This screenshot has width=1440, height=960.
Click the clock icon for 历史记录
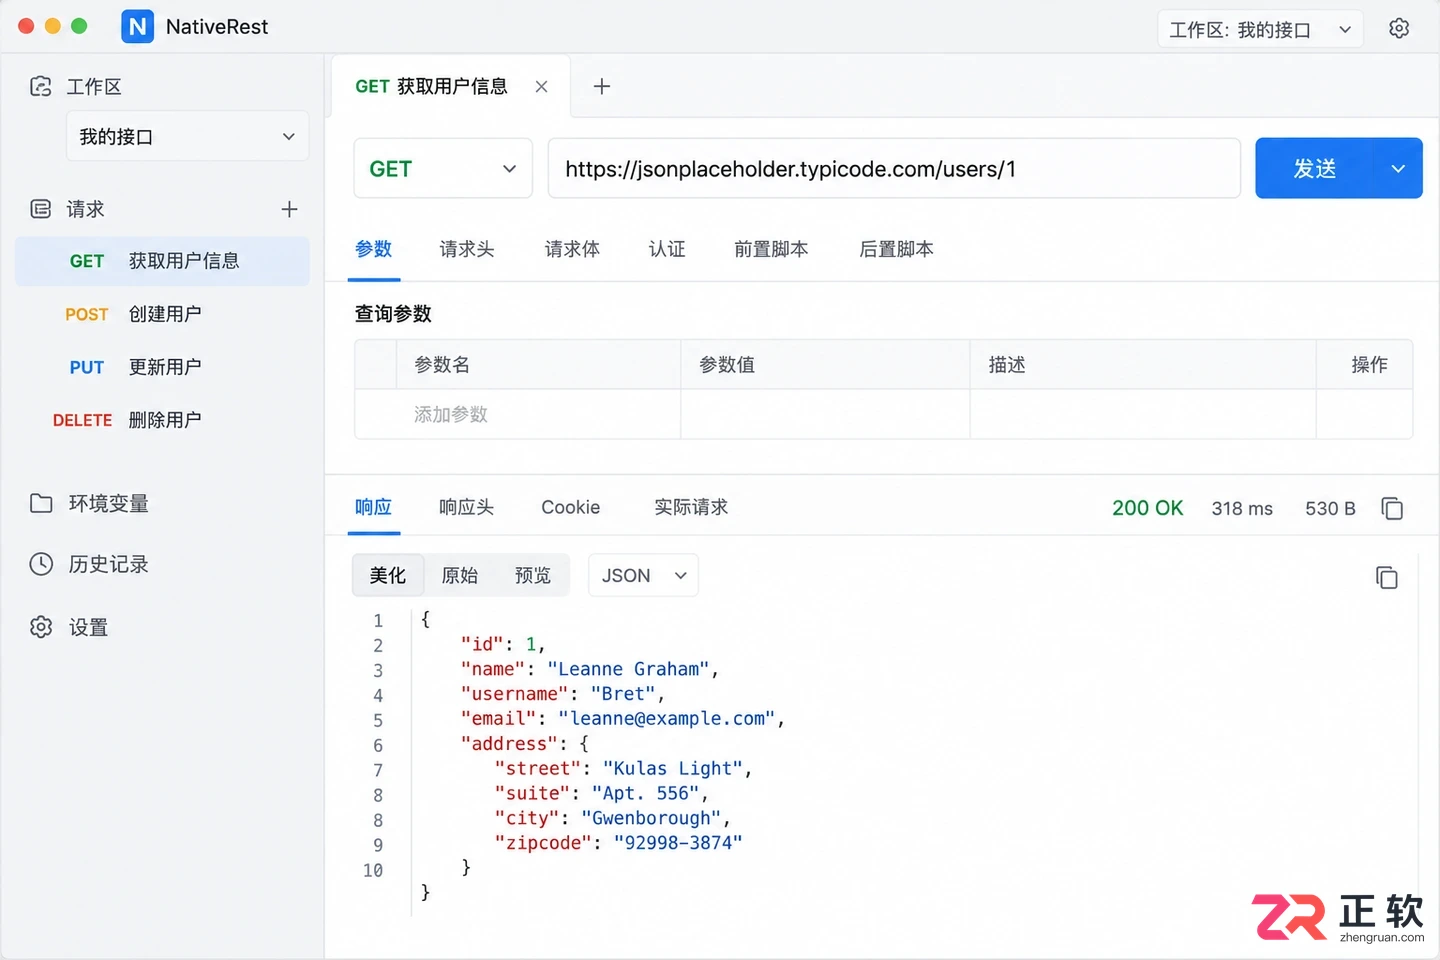tap(41, 564)
